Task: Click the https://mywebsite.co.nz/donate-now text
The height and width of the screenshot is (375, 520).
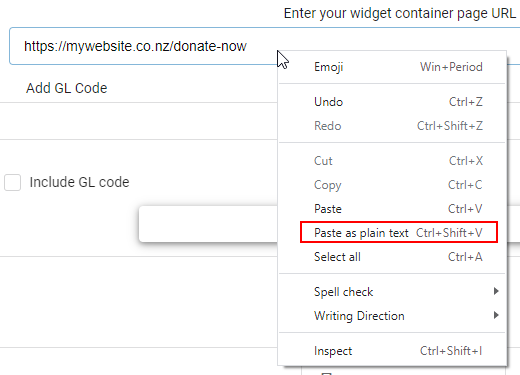Action: point(135,46)
